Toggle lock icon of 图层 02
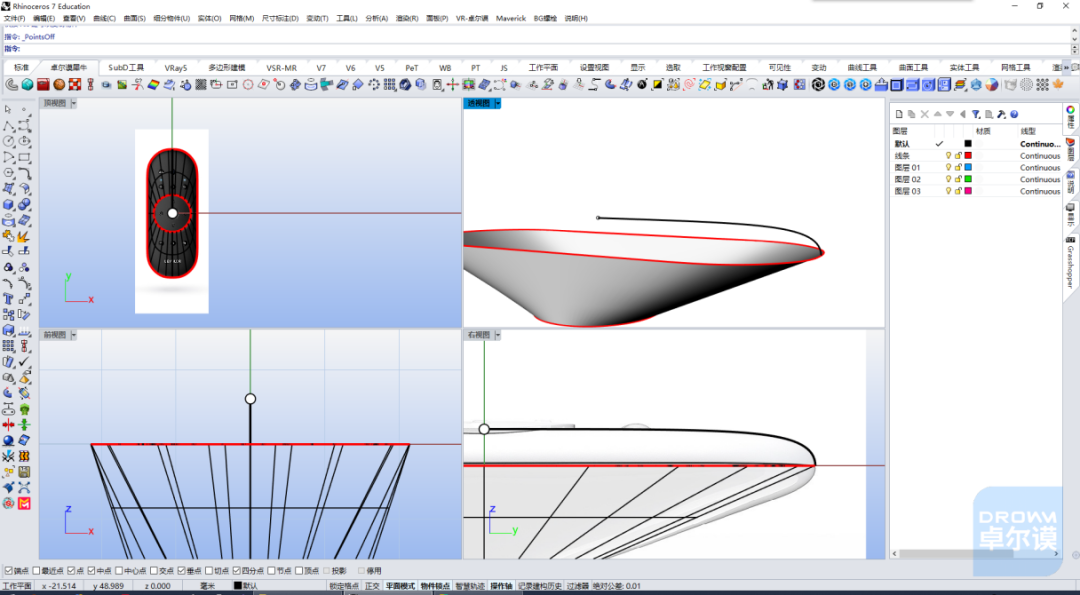This screenshot has width=1080, height=595. [x=957, y=179]
